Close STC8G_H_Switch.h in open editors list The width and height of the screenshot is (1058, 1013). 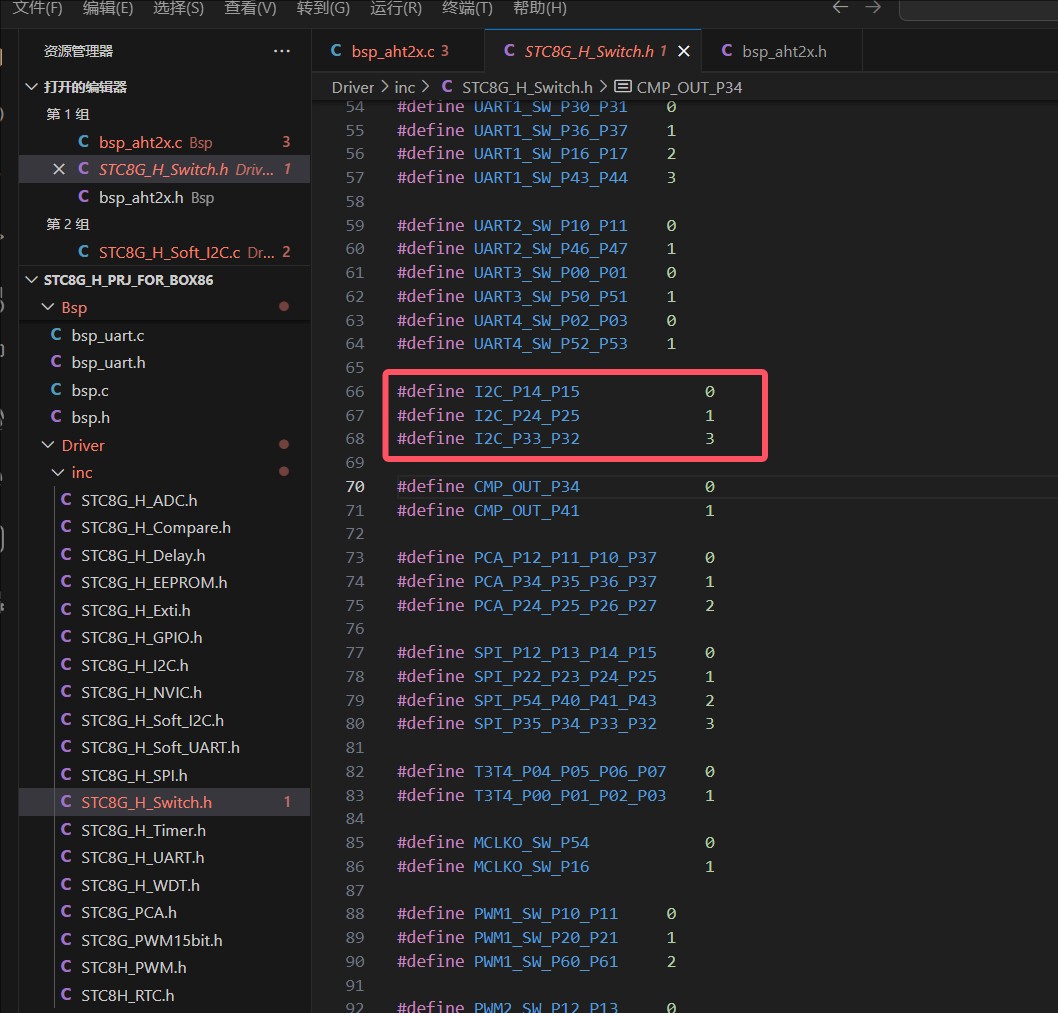tap(59, 169)
